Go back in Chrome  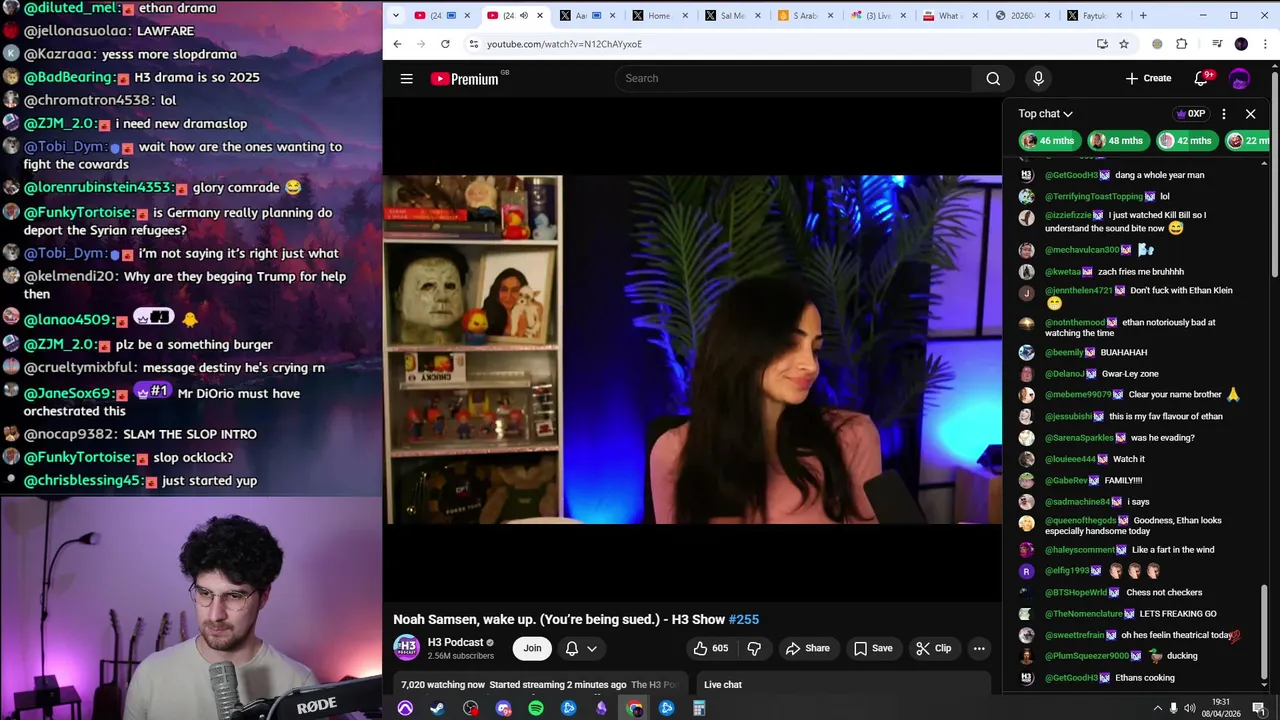(x=397, y=44)
